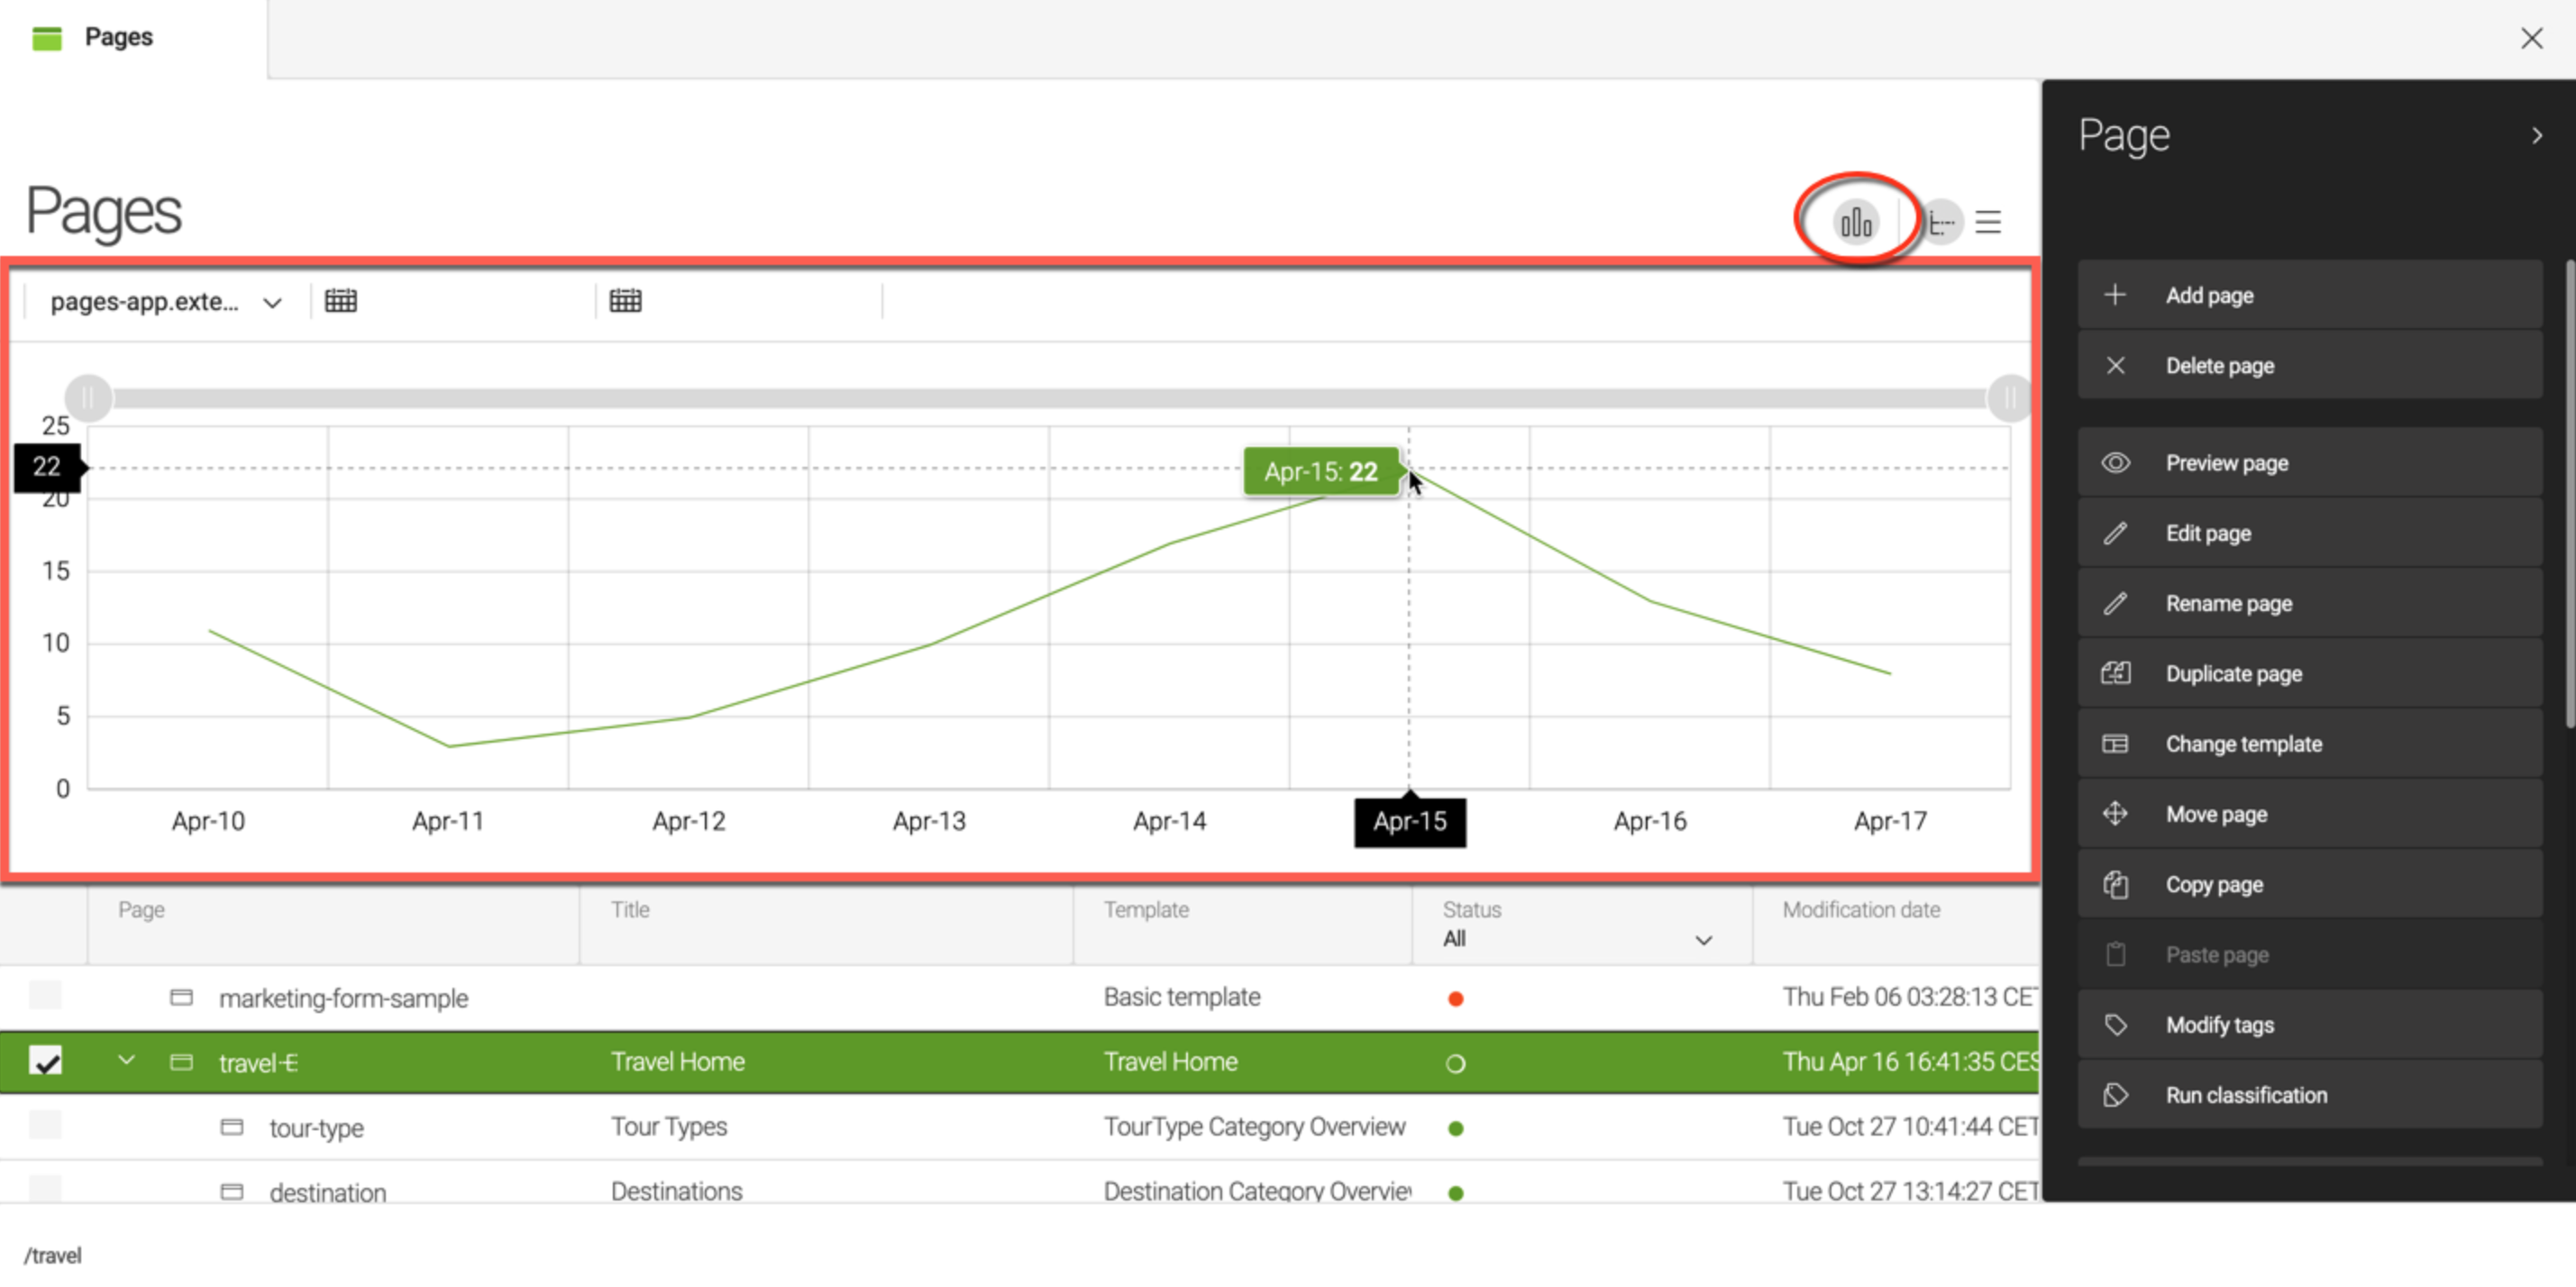The height and width of the screenshot is (1287, 2576).
Task: Choose Delete page action
Action: 2309,365
